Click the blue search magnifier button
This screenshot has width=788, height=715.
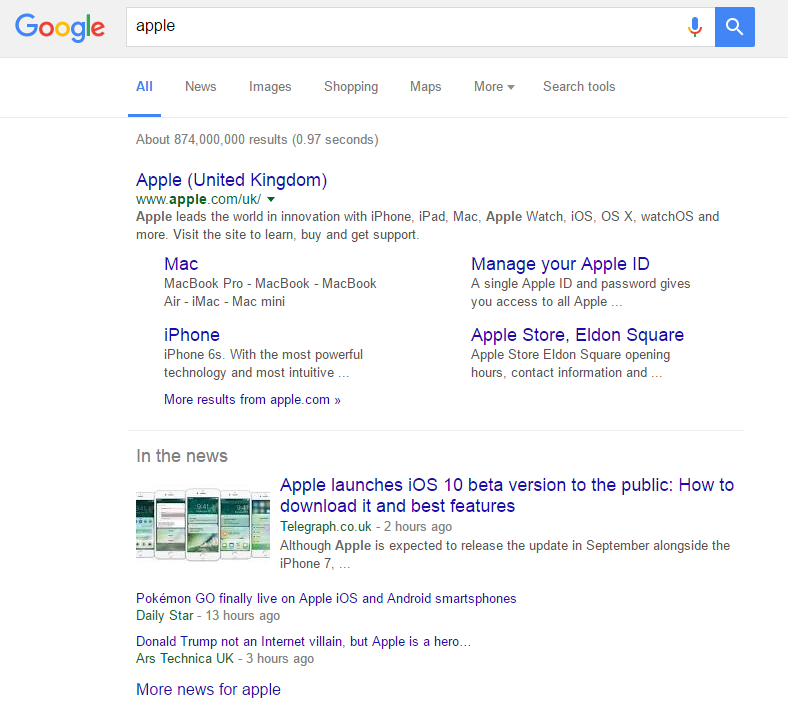click(734, 27)
